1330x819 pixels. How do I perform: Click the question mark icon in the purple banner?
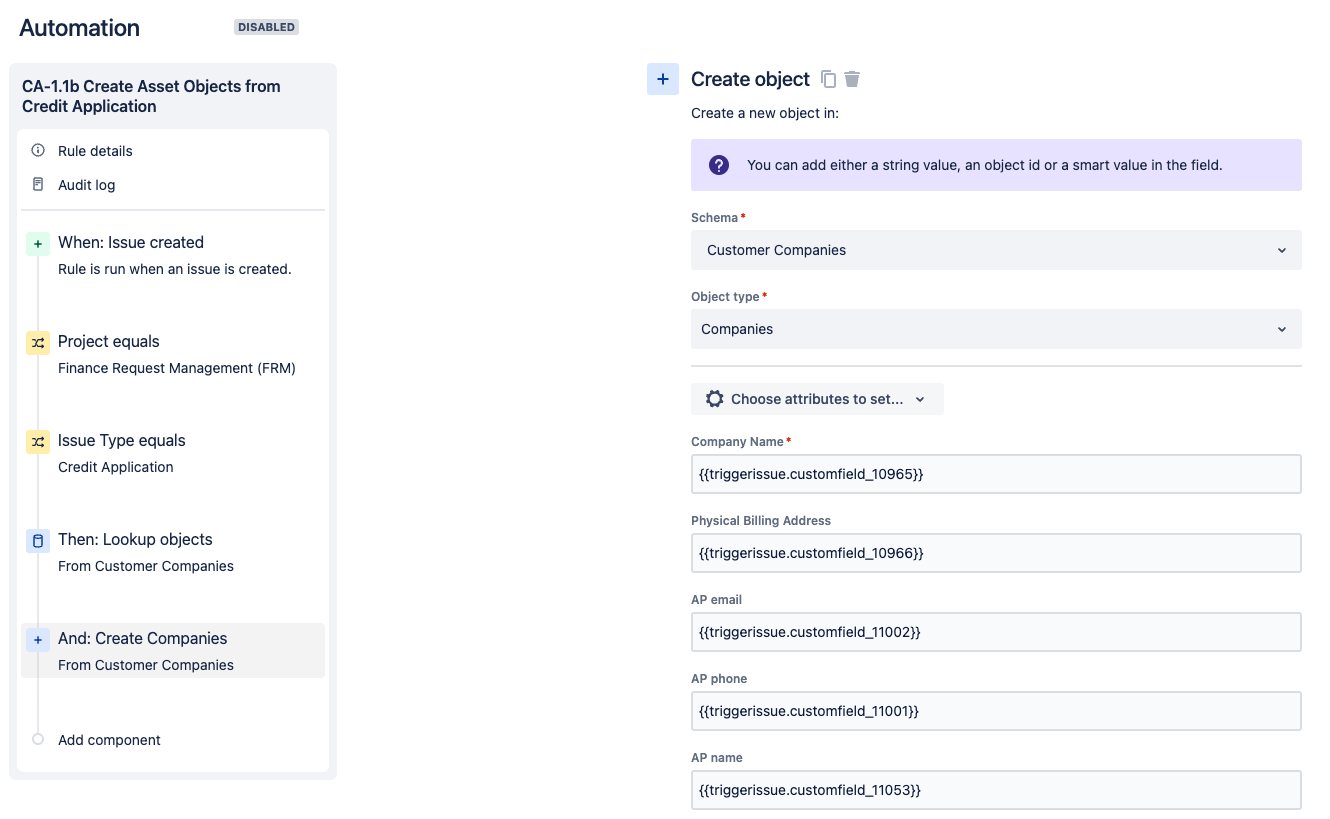tap(719, 164)
